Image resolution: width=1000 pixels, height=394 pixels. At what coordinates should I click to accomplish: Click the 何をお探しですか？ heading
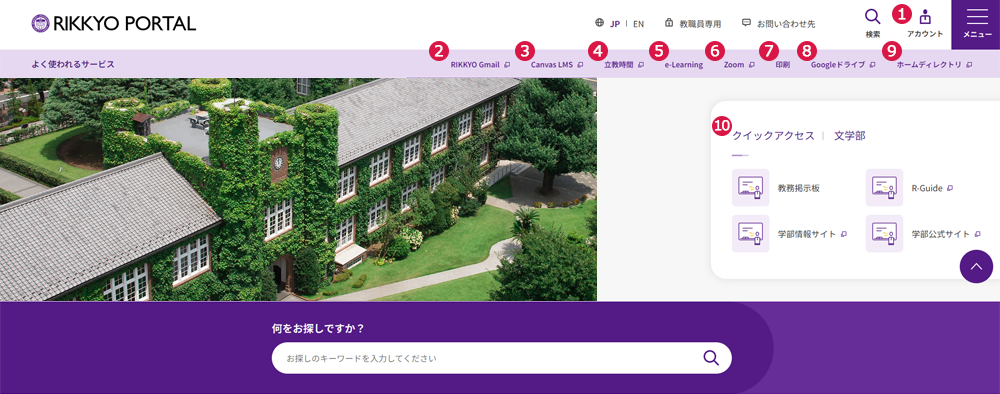tap(318, 329)
